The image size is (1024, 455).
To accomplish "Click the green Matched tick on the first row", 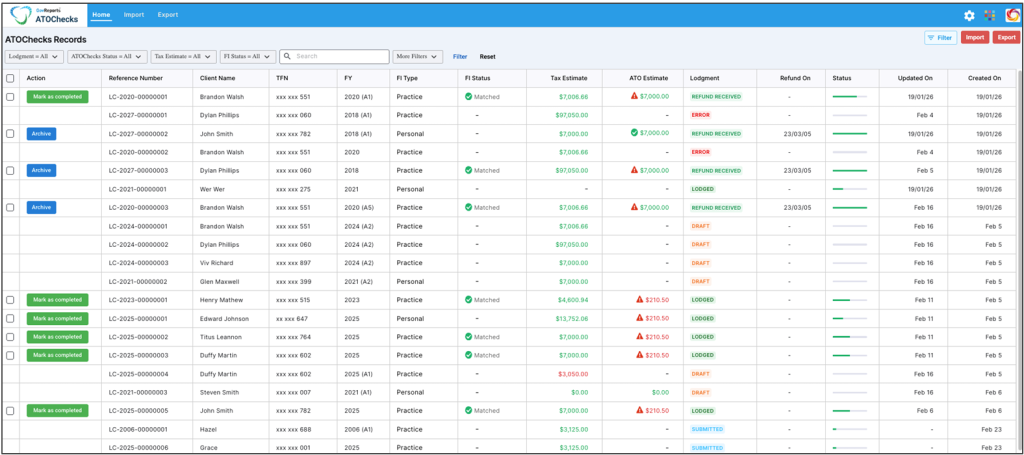I will (x=468, y=97).
